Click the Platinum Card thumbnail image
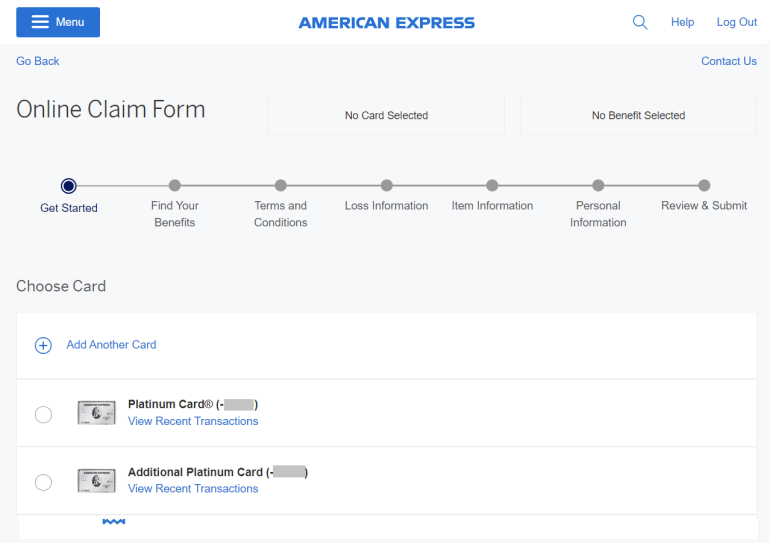 click(97, 413)
